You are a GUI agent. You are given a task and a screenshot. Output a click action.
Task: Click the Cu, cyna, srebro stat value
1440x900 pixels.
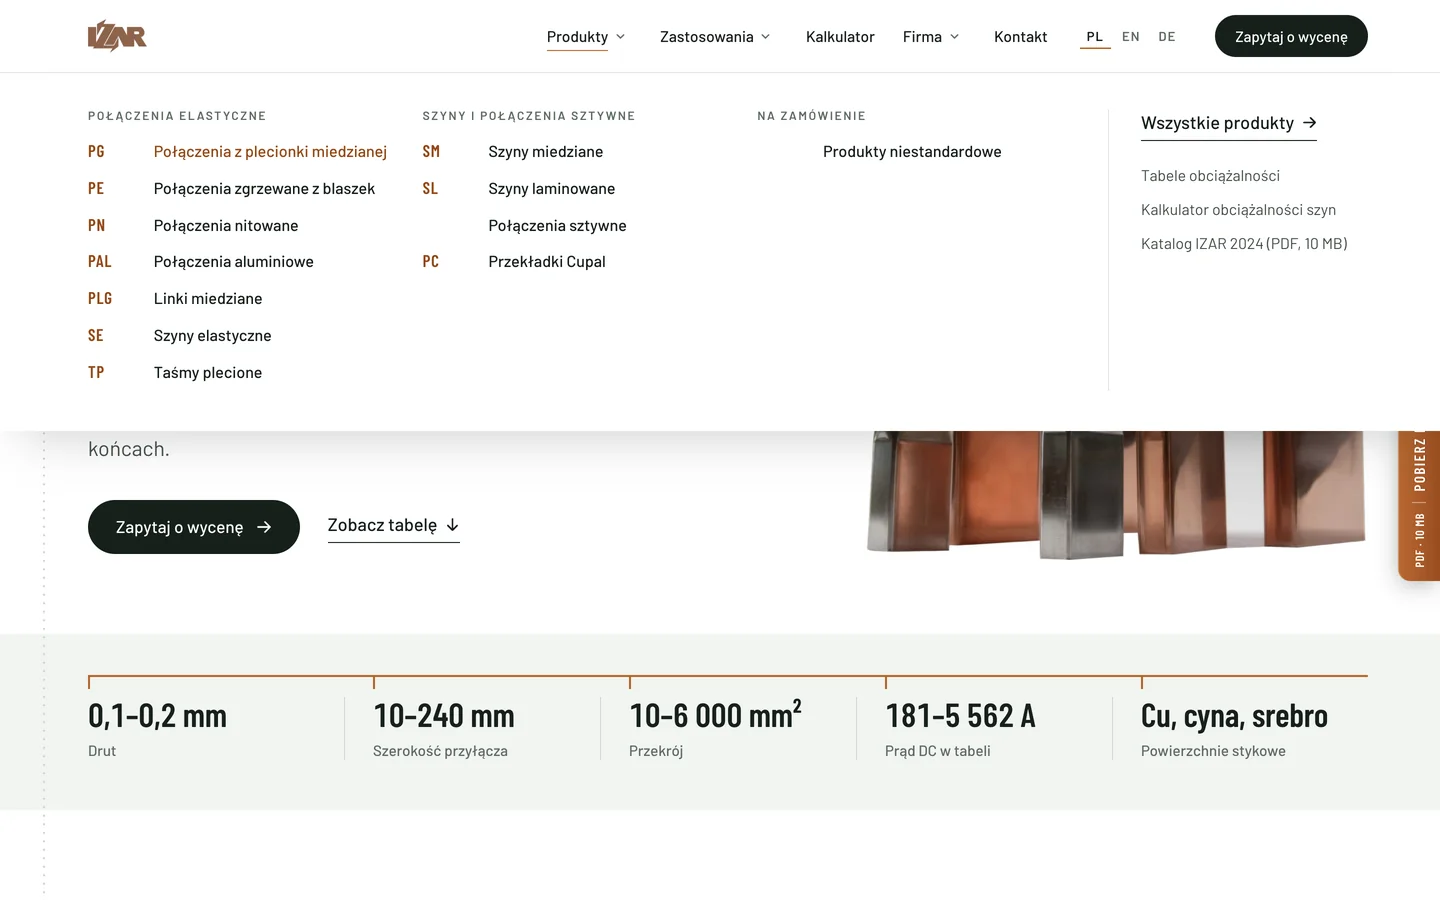click(1234, 716)
